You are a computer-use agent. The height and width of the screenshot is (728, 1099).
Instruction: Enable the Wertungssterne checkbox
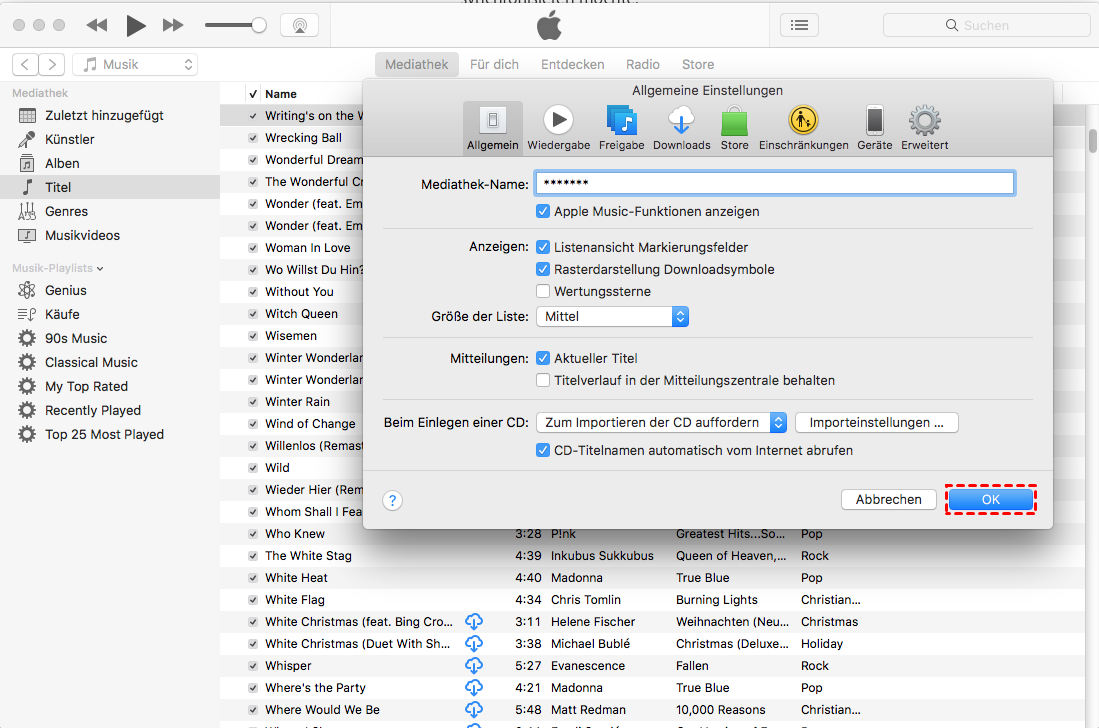pos(543,292)
